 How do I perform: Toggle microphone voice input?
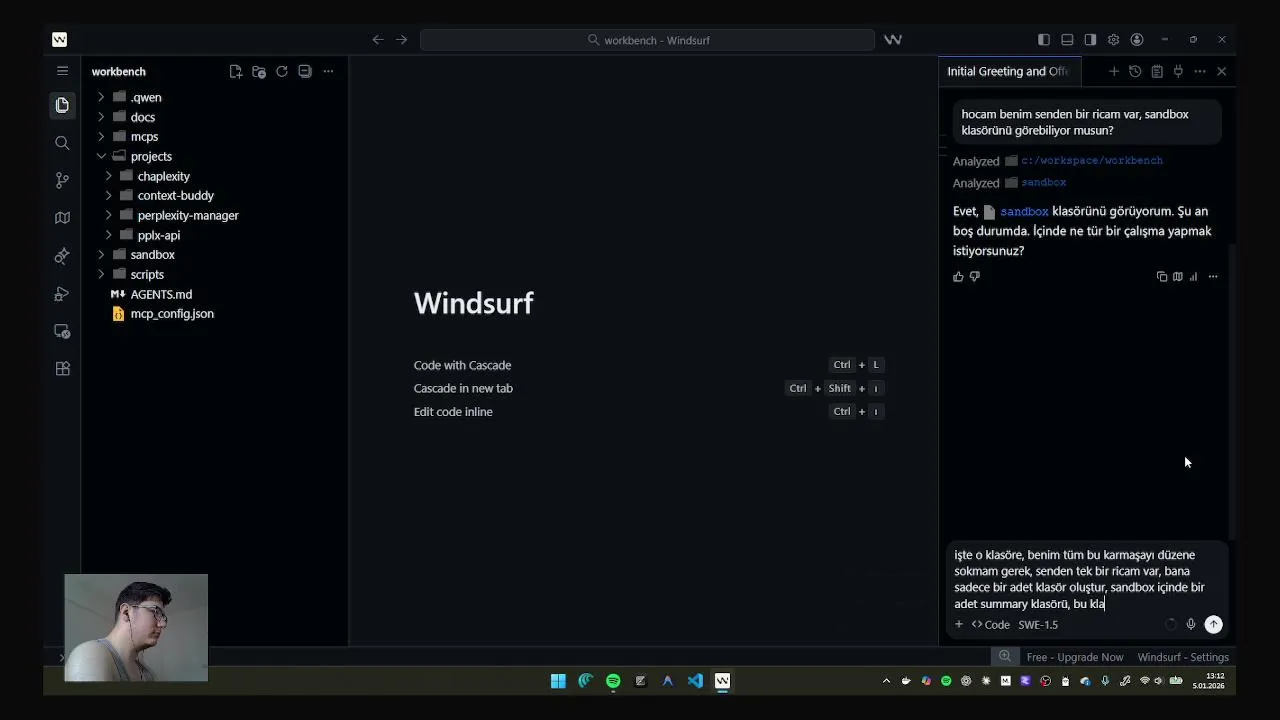(x=1190, y=624)
